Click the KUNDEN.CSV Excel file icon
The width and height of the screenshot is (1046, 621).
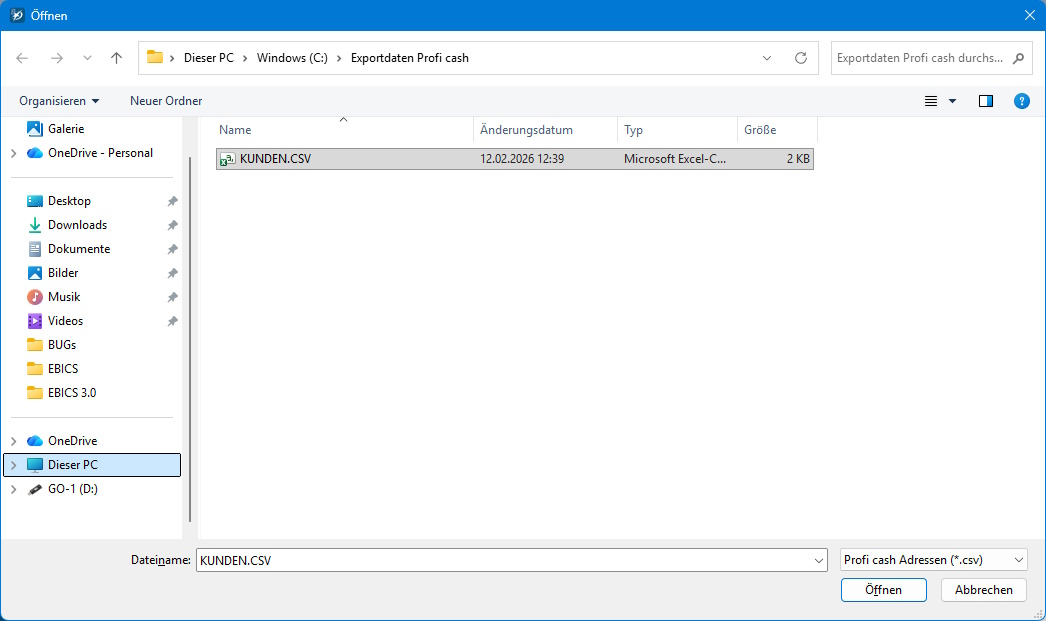[227, 158]
